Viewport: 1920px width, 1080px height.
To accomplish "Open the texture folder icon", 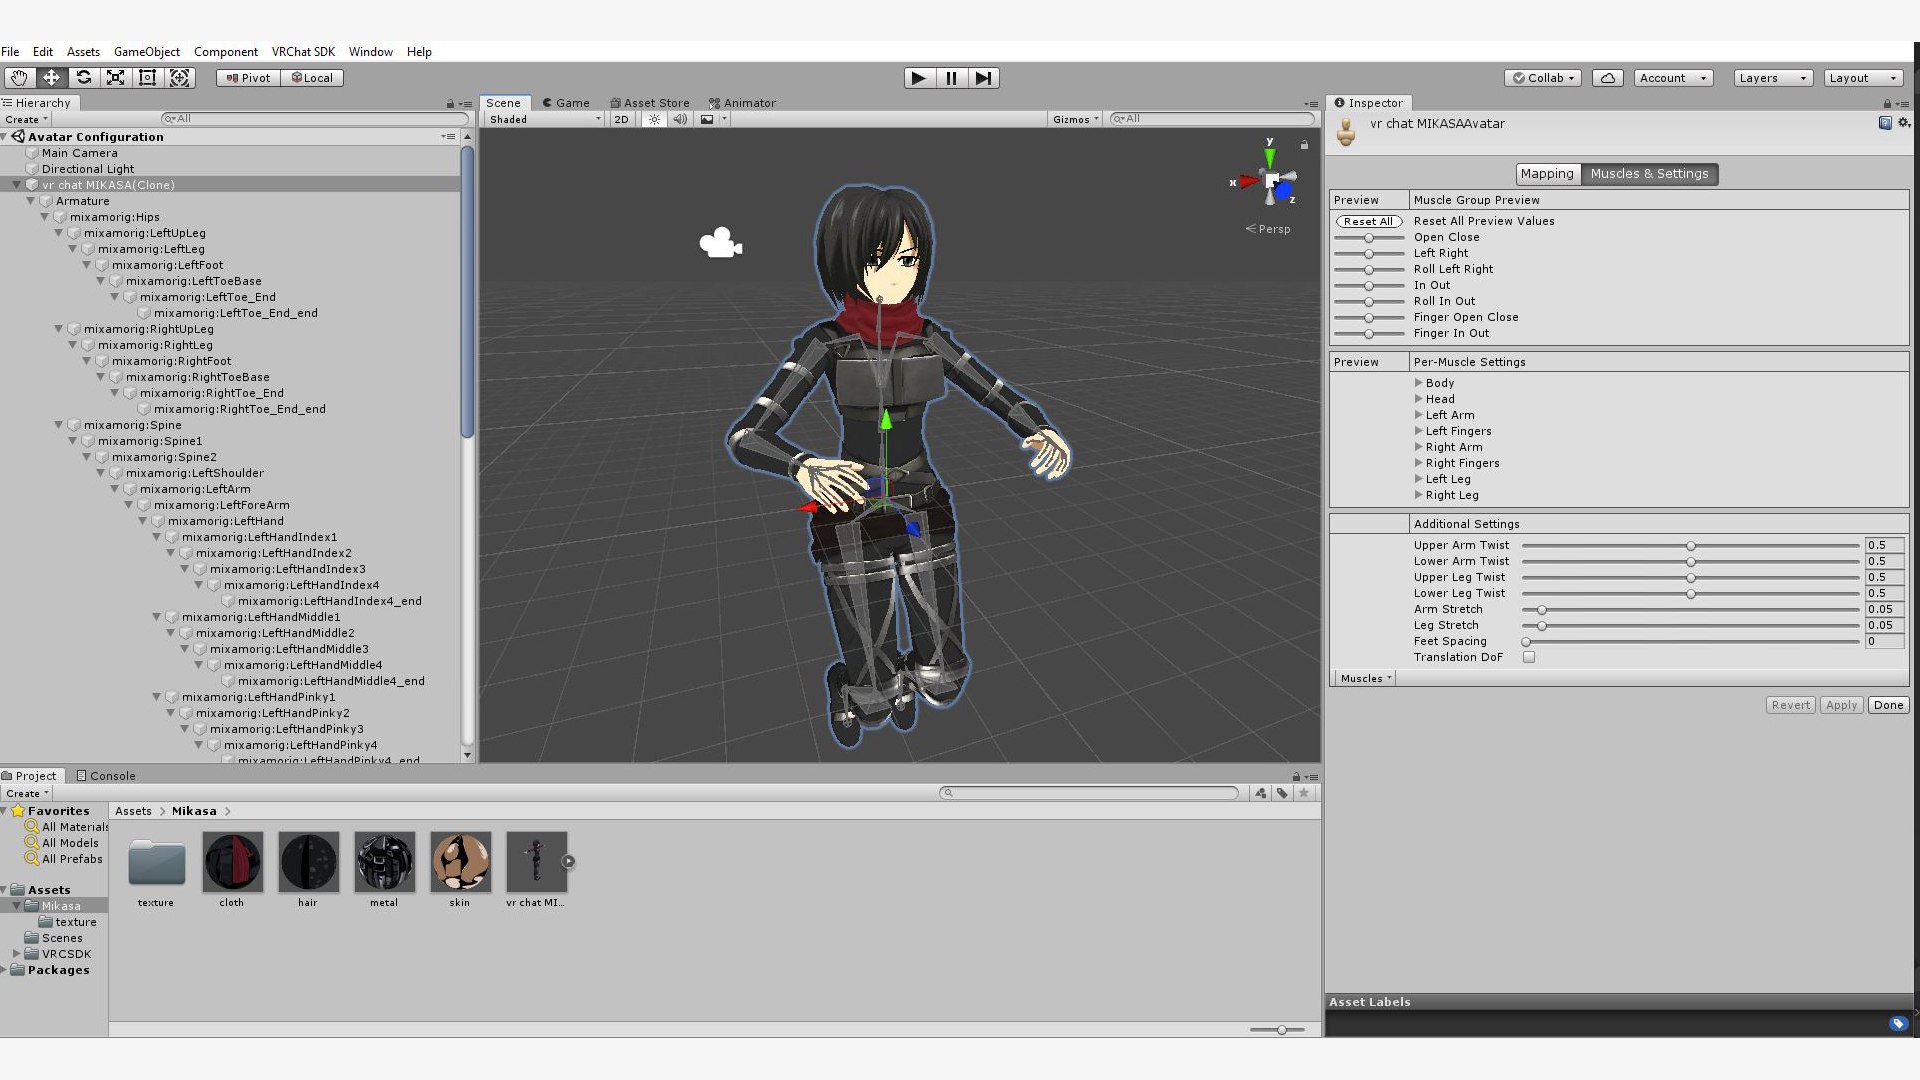I will click(x=156, y=861).
